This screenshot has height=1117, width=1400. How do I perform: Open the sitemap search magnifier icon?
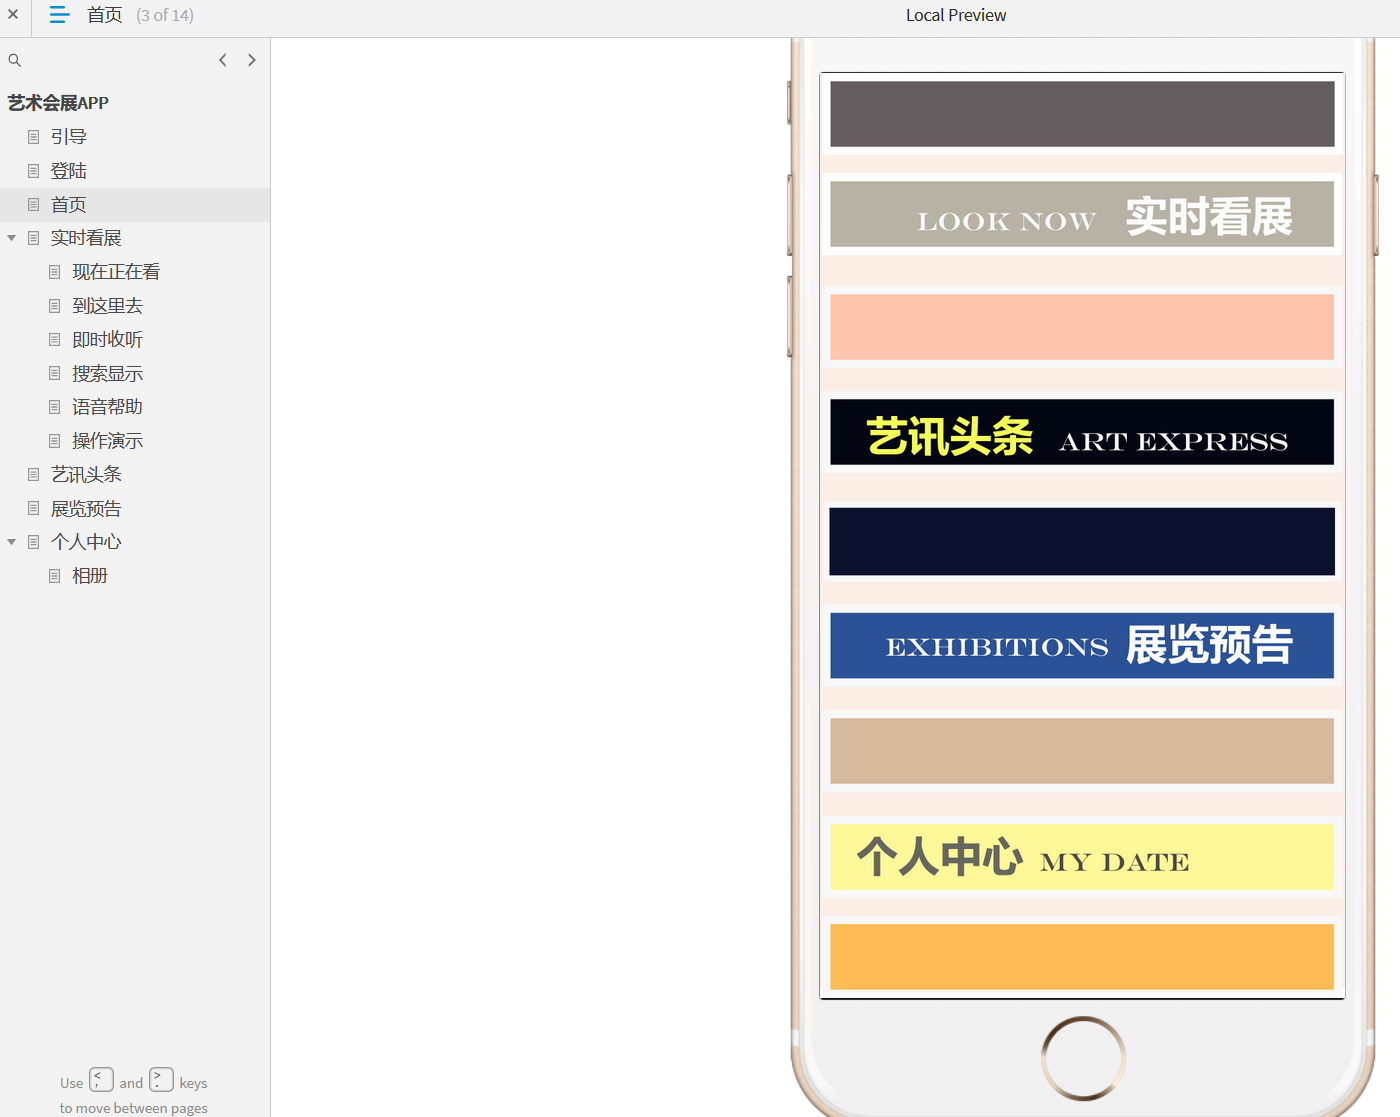(15, 60)
